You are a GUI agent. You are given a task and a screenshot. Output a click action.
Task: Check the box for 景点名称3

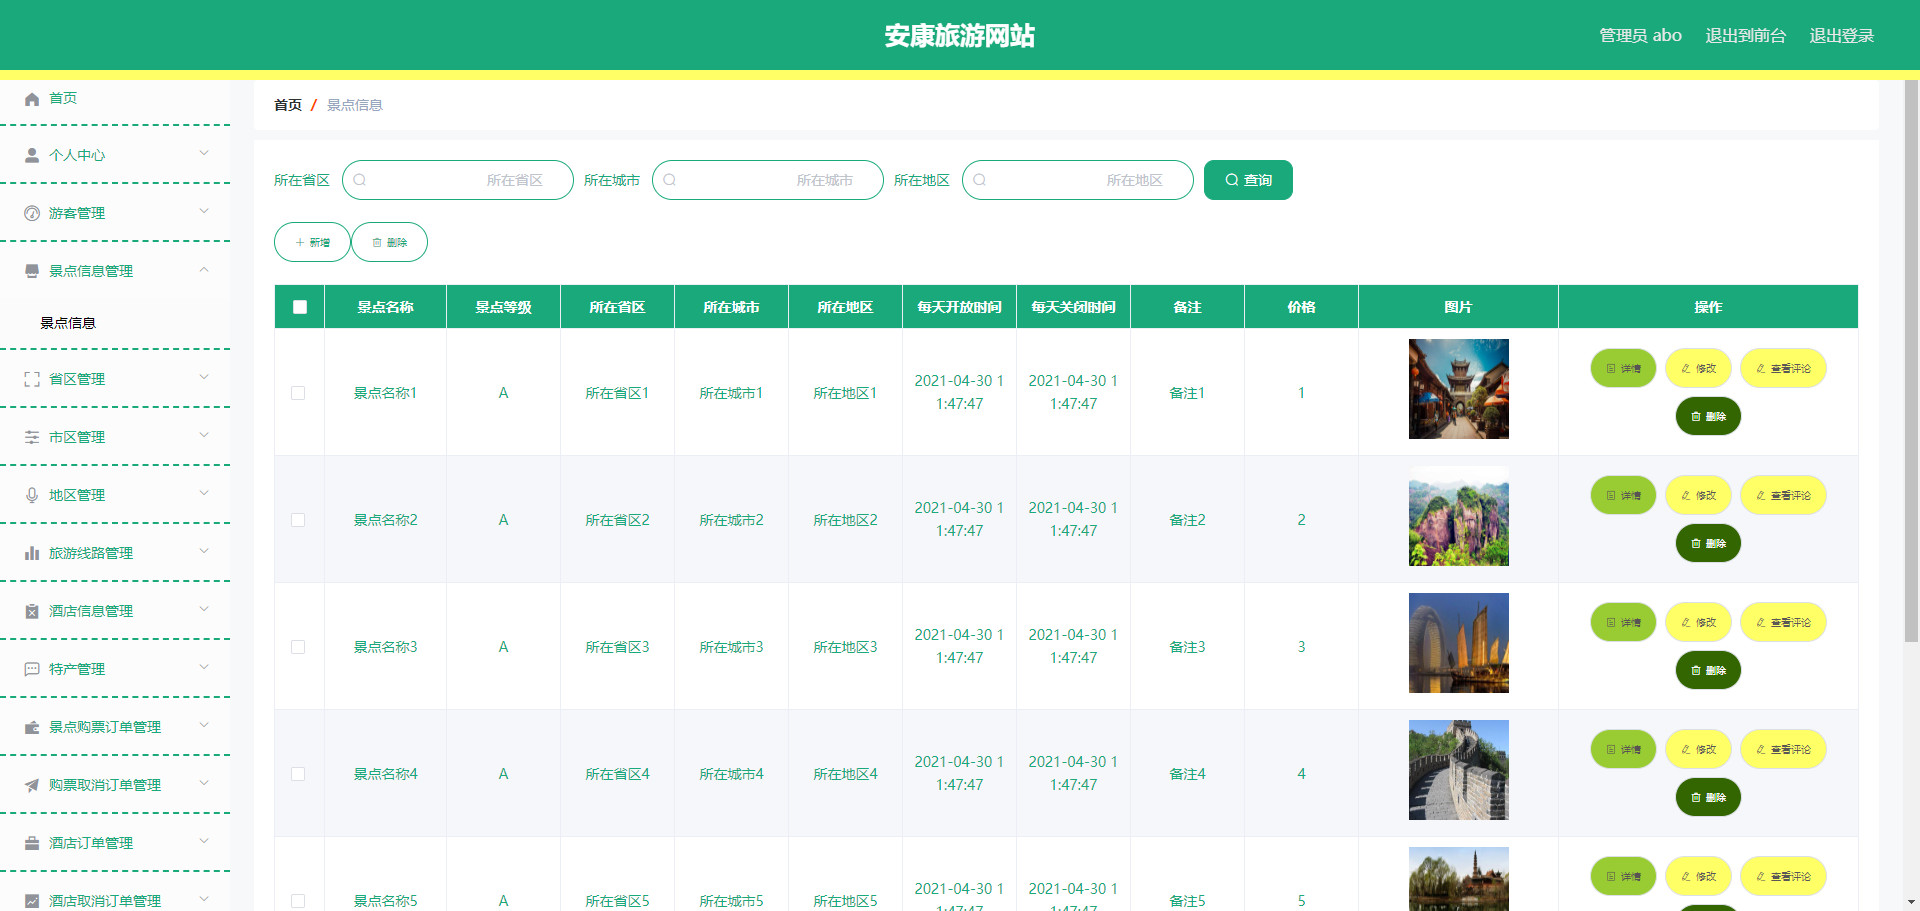point(298,647)
